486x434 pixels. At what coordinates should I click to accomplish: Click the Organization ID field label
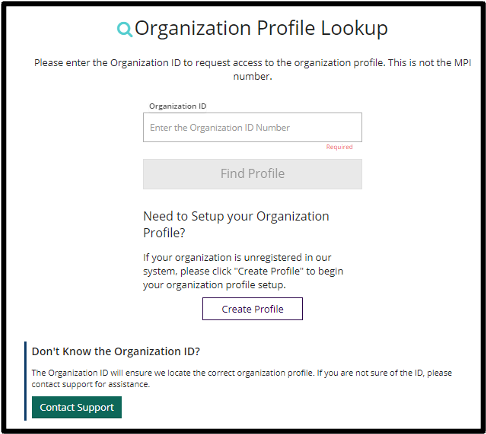pos(178,106)
